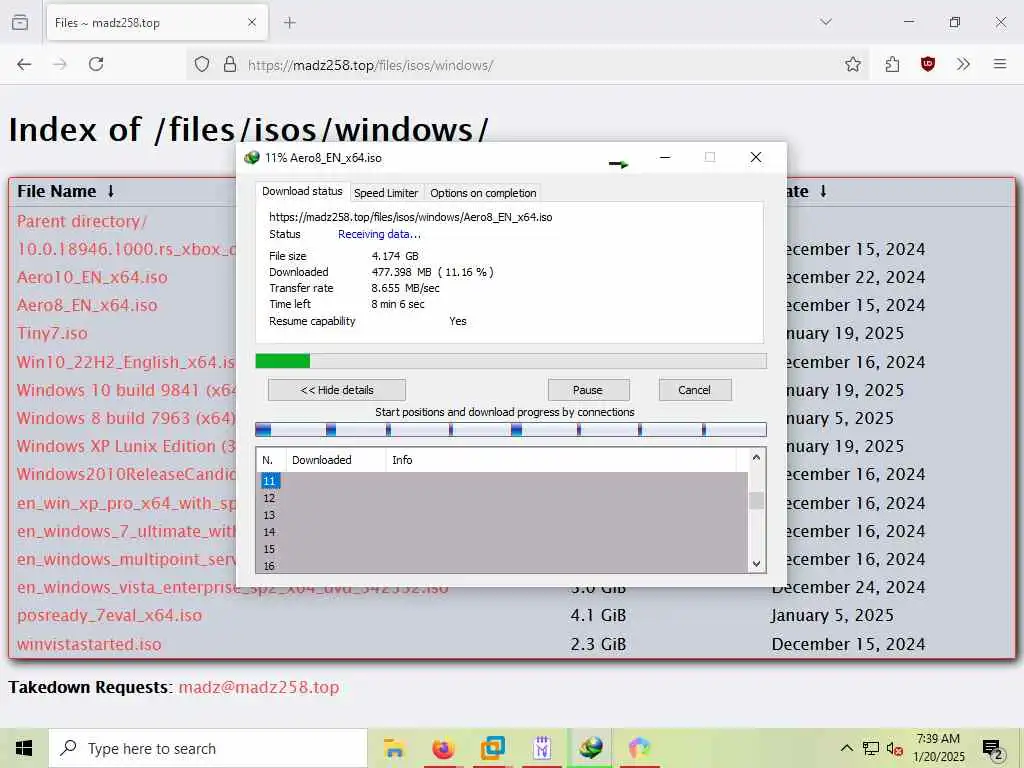Screen dimensions: 1024x768
Task: Close the IDM download dialog
Action: [x=756, y=157]
